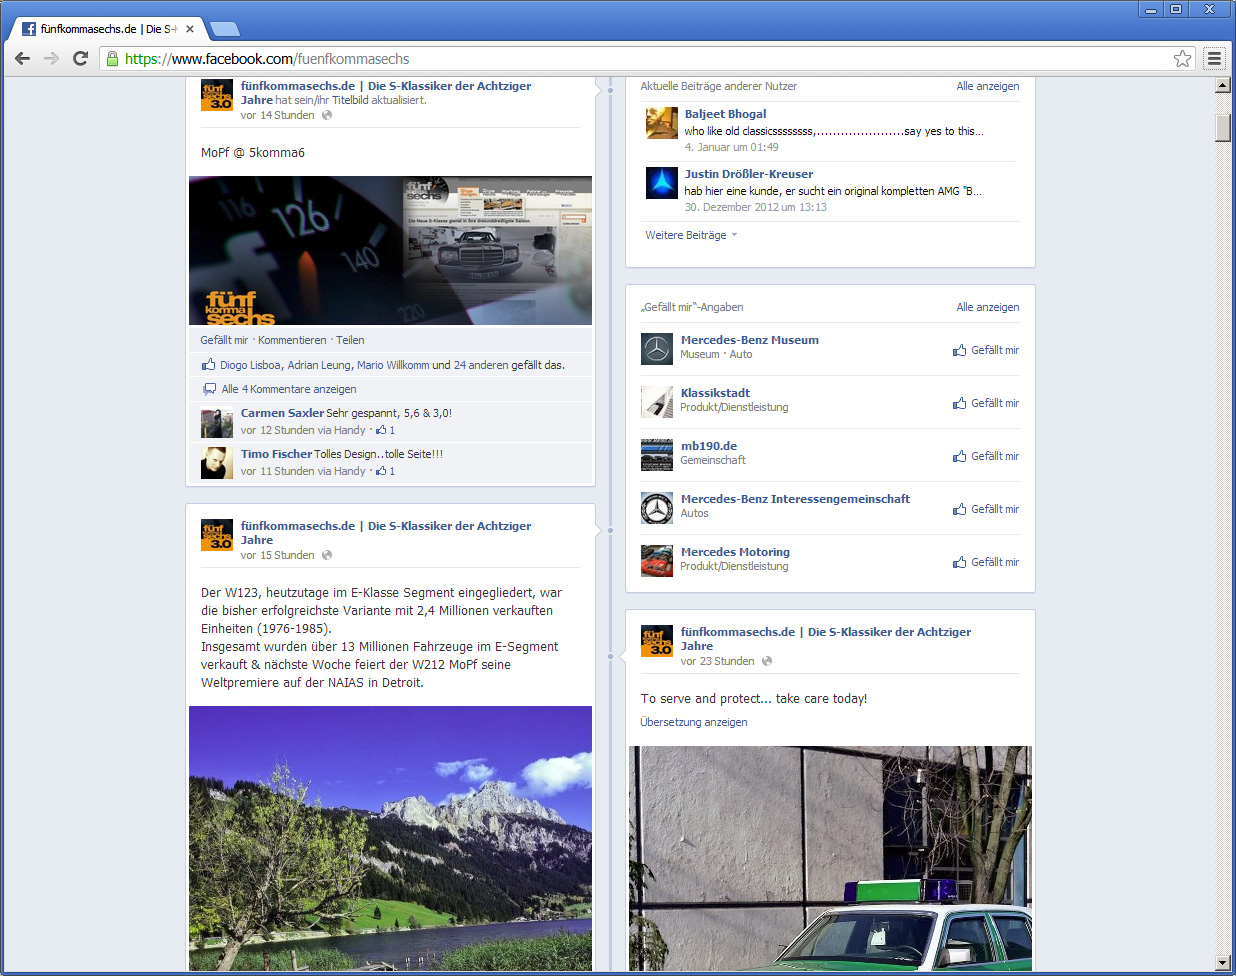Open Mario Willkomm's profile link
The width and height of the screenshot is (1236, 976).
point(393,365)
